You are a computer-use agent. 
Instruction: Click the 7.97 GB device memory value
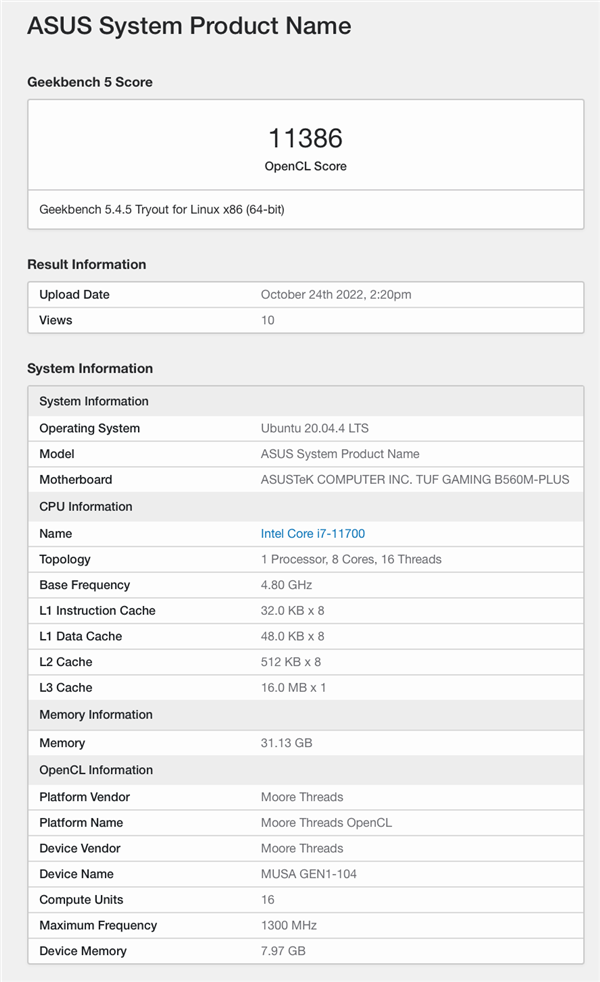283,951
